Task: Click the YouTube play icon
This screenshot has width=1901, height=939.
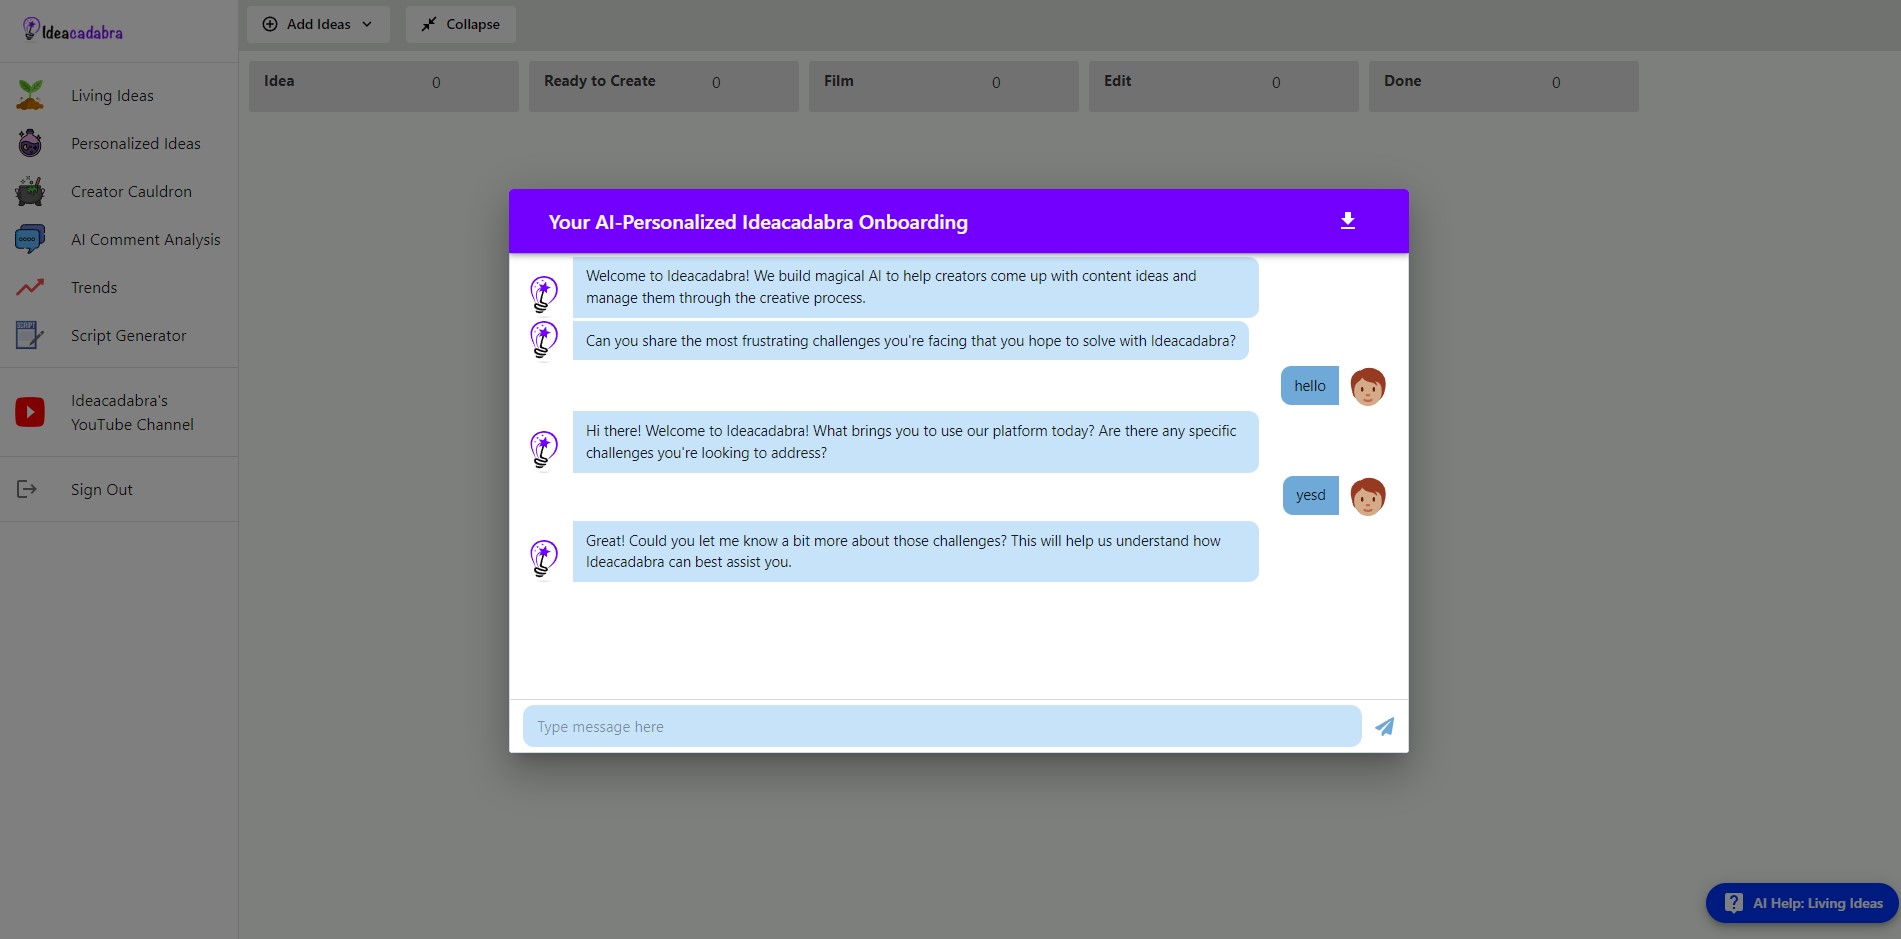Action: click(30, 412)
